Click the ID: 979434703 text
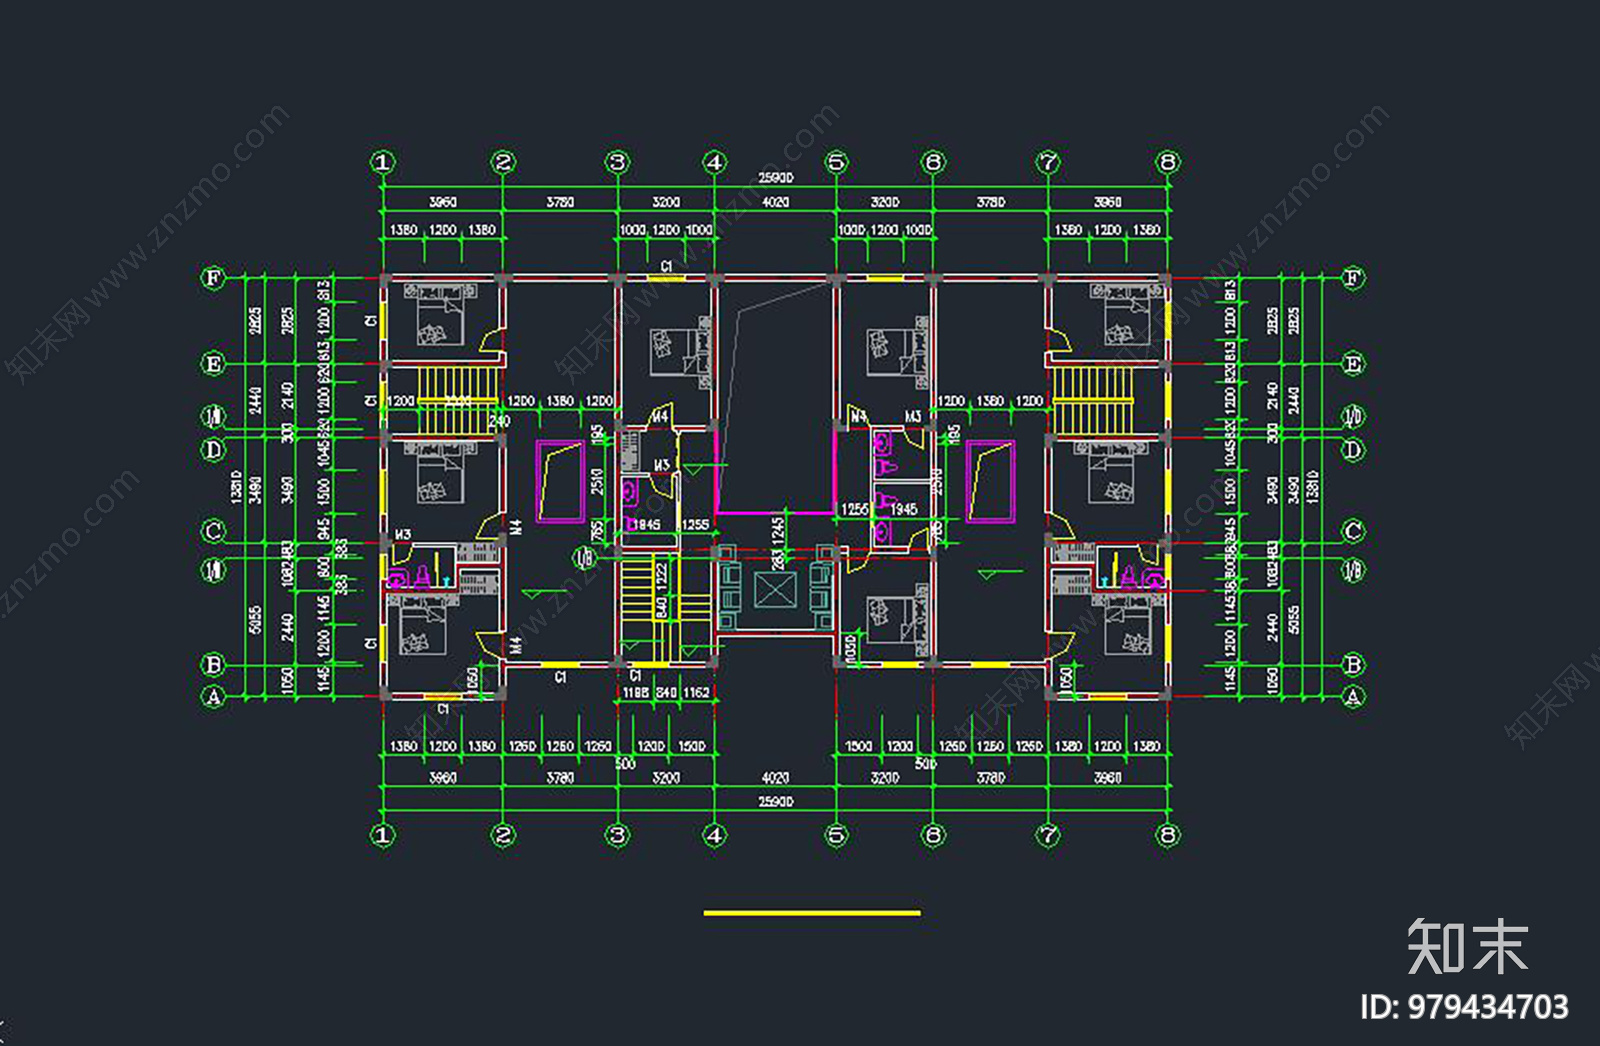Screen dimensions: 1600x1046 click(1464, 1007)
